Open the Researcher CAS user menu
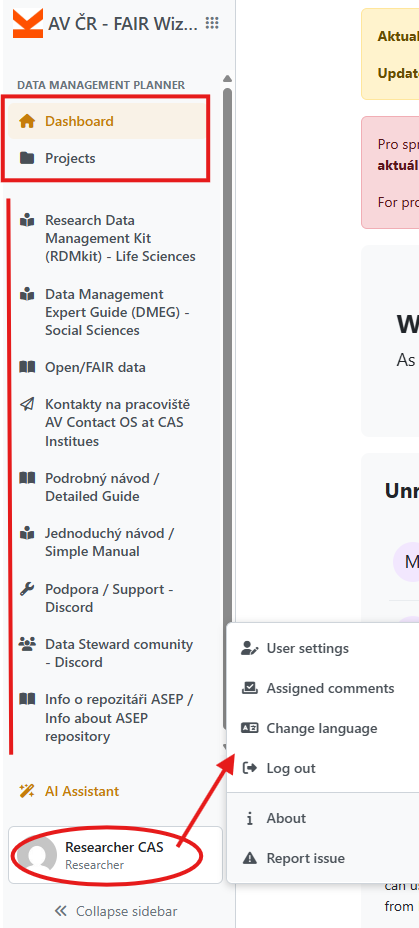The width and height of the screenshot is (419, 928). (x=115, y=855)
